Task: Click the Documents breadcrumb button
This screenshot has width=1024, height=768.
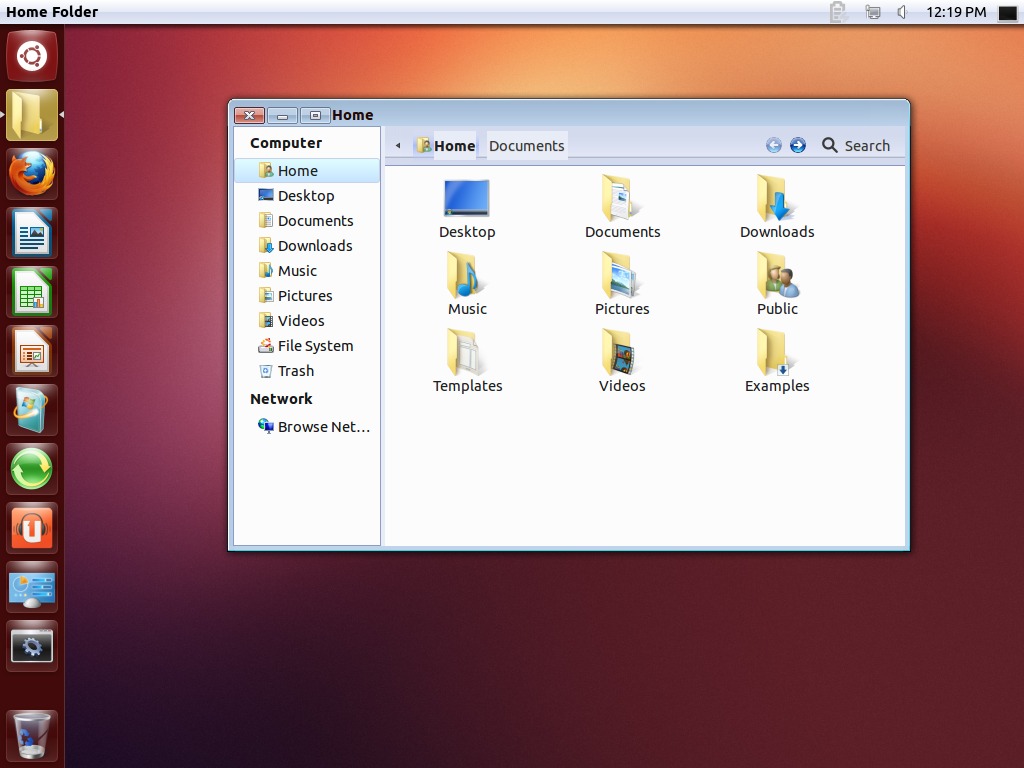Action: 527,146
